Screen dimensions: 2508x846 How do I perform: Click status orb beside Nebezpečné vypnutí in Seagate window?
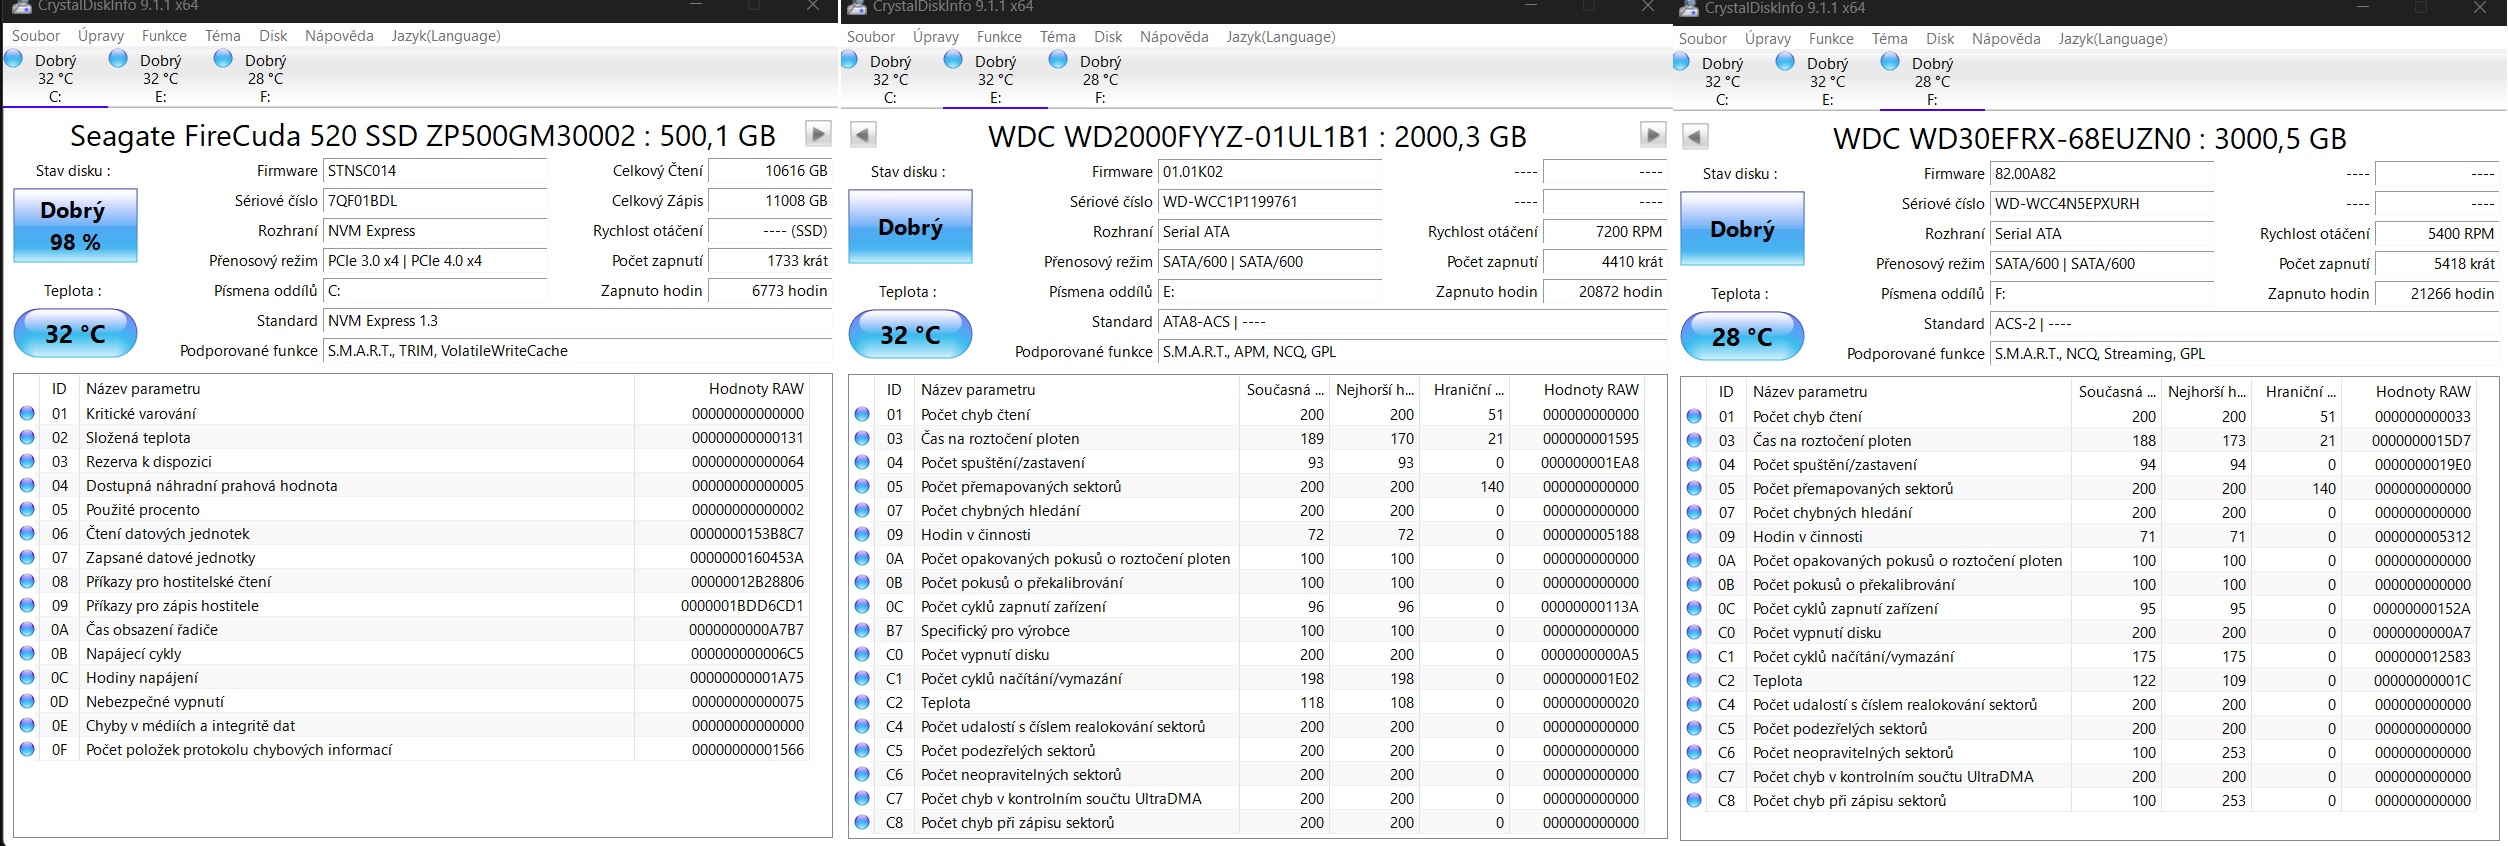click(x=27, y=701)
